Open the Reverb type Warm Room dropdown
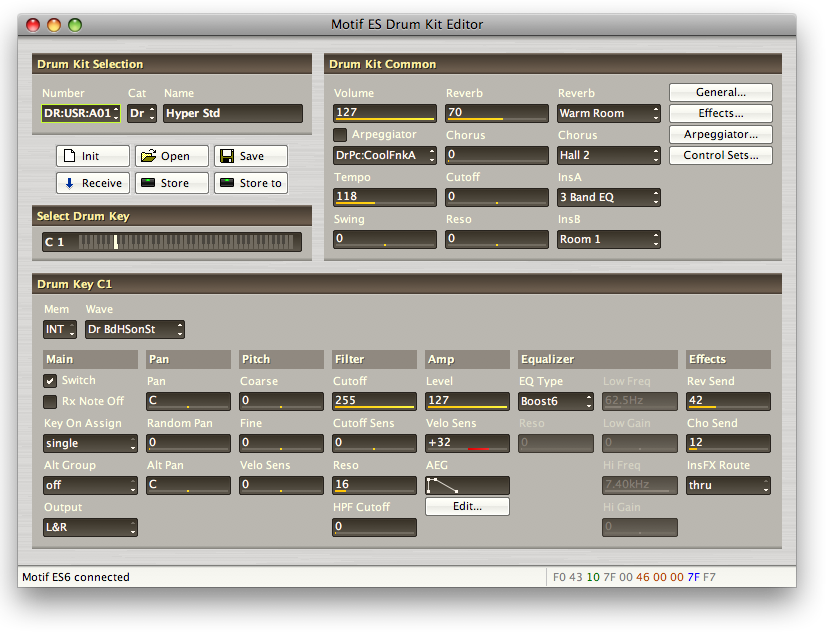 pyautogui.click(x=608, y=113)
